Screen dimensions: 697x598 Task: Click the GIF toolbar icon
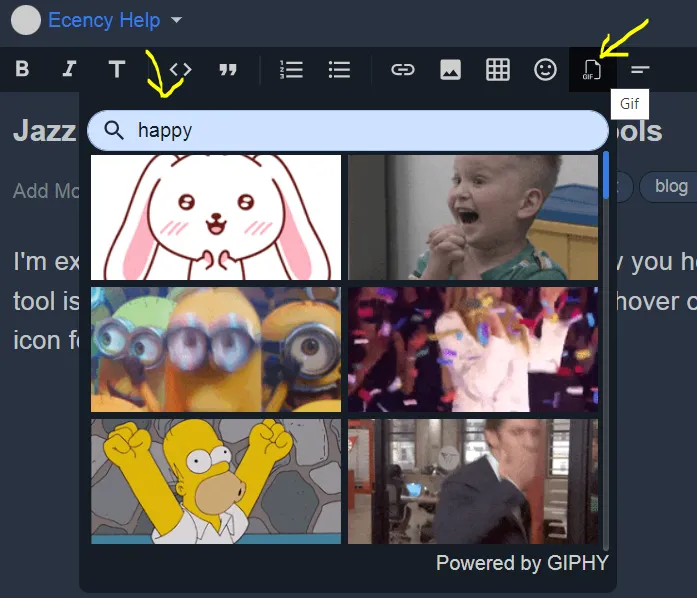(x=592, y=69)
